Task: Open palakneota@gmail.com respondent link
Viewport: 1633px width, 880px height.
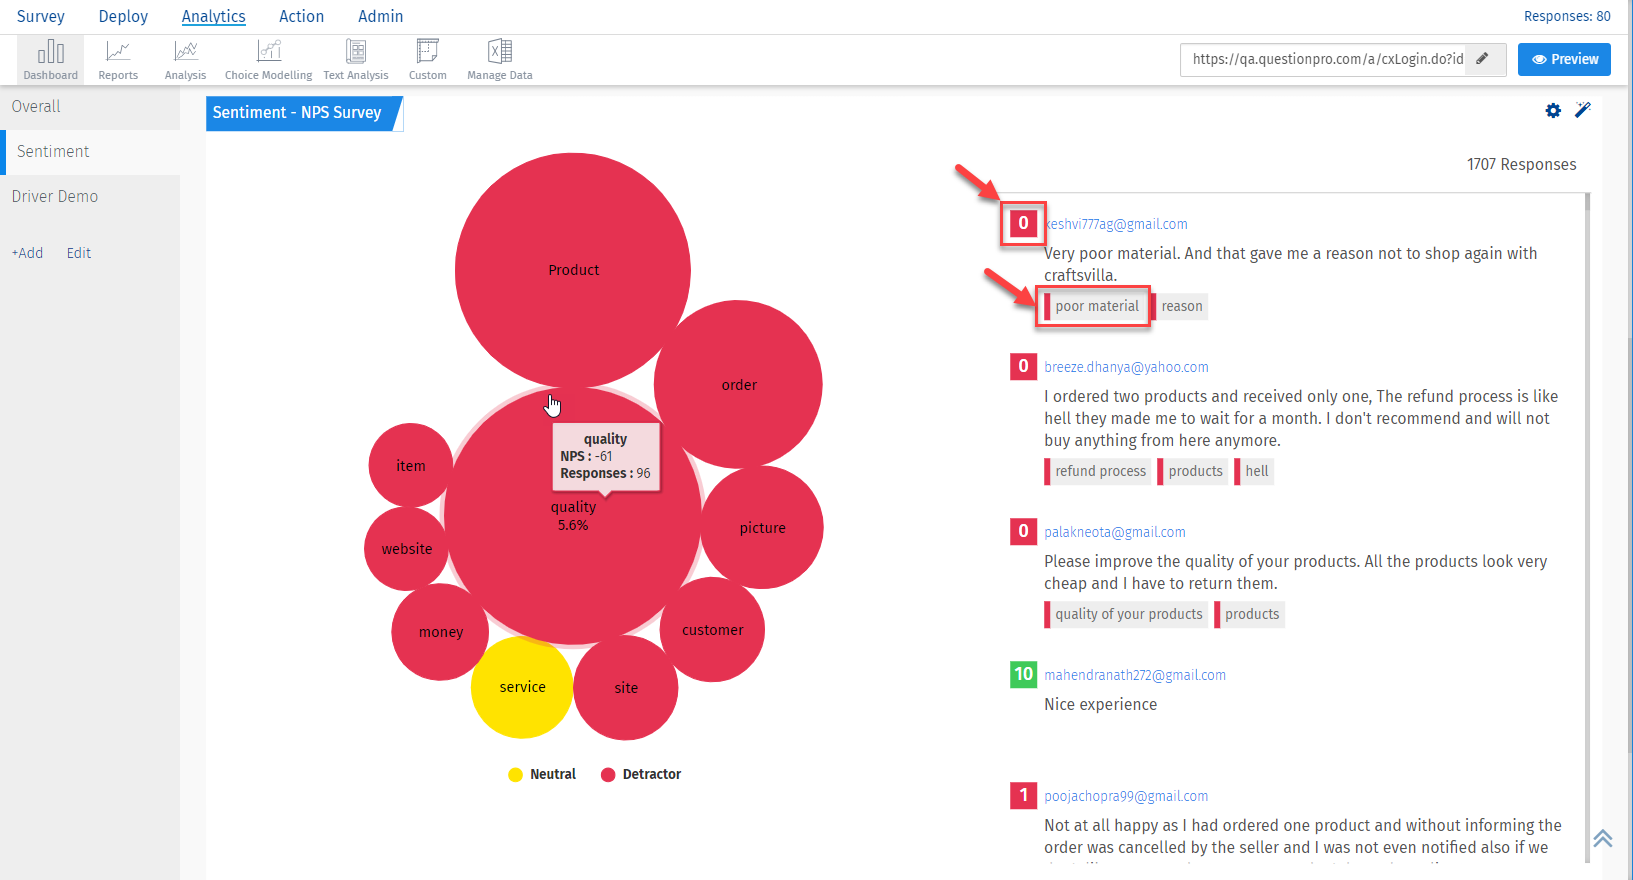Action: 1115,532
